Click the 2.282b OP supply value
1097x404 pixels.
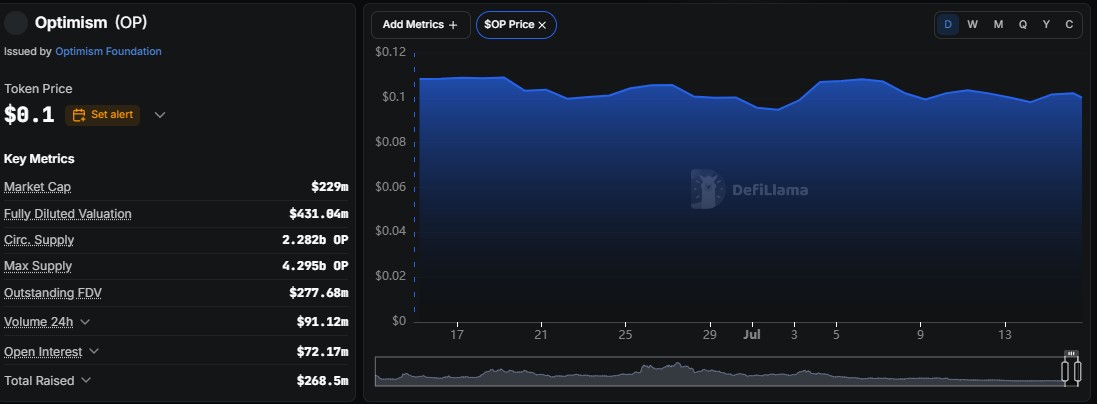316,240
